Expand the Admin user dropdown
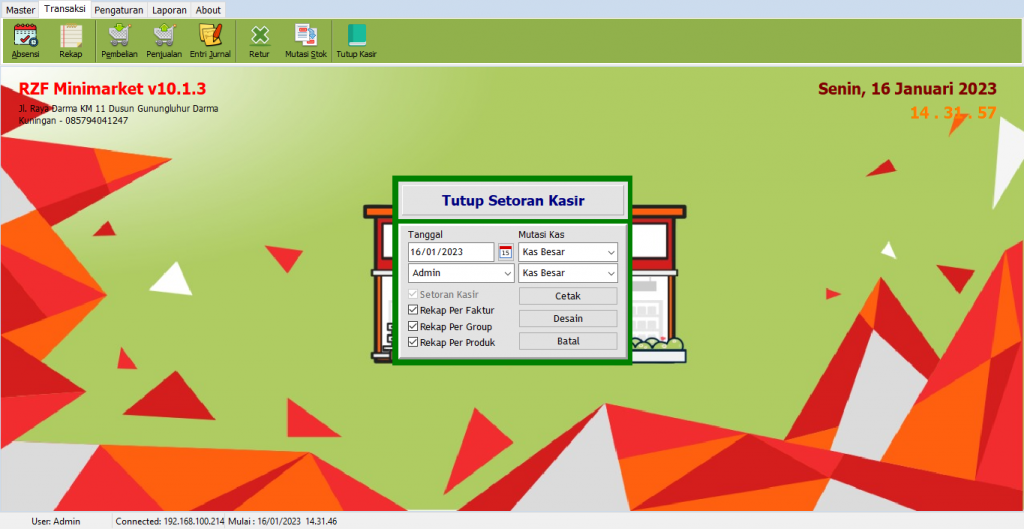The height and width of the screenshot is (529, 1024). pos(507,273)
